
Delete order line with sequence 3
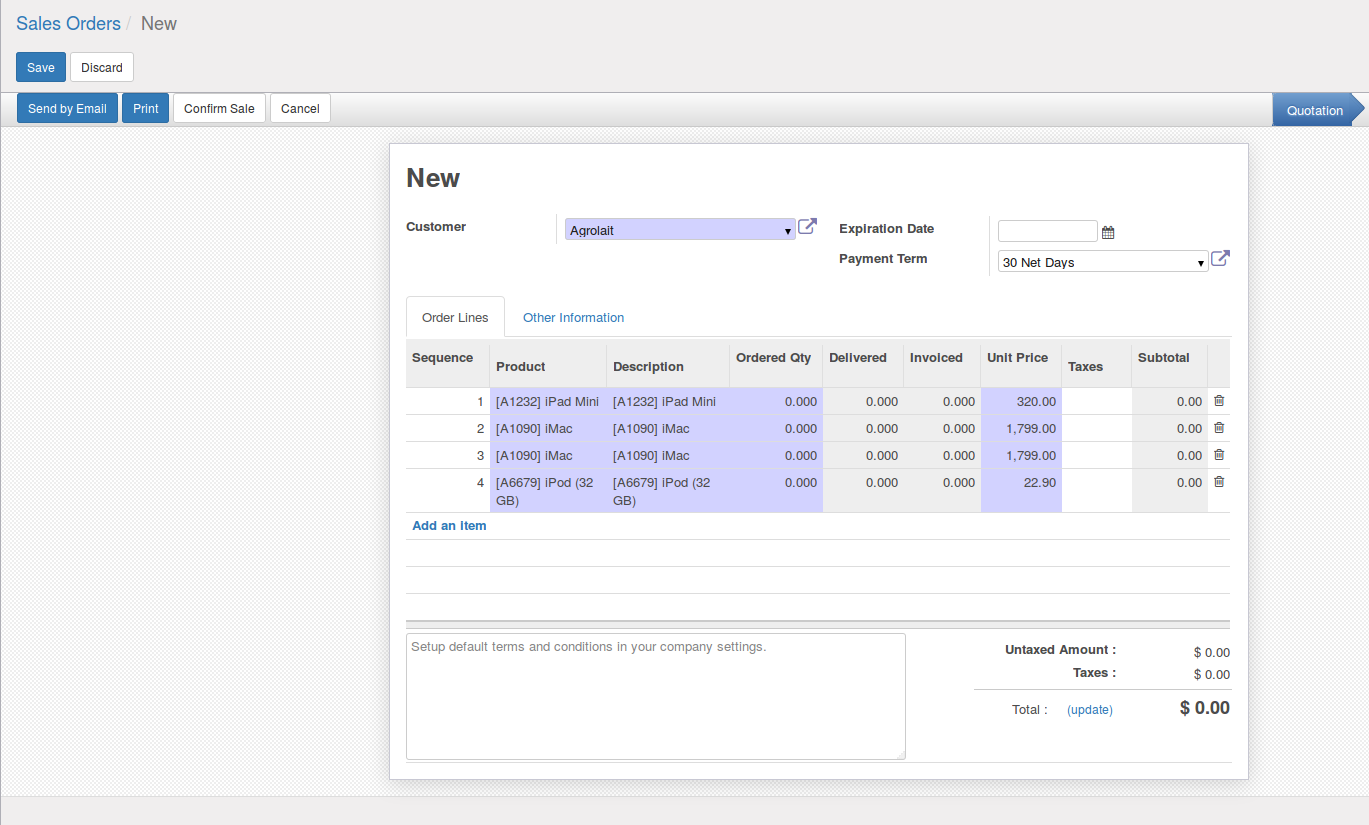[1218, 454]
